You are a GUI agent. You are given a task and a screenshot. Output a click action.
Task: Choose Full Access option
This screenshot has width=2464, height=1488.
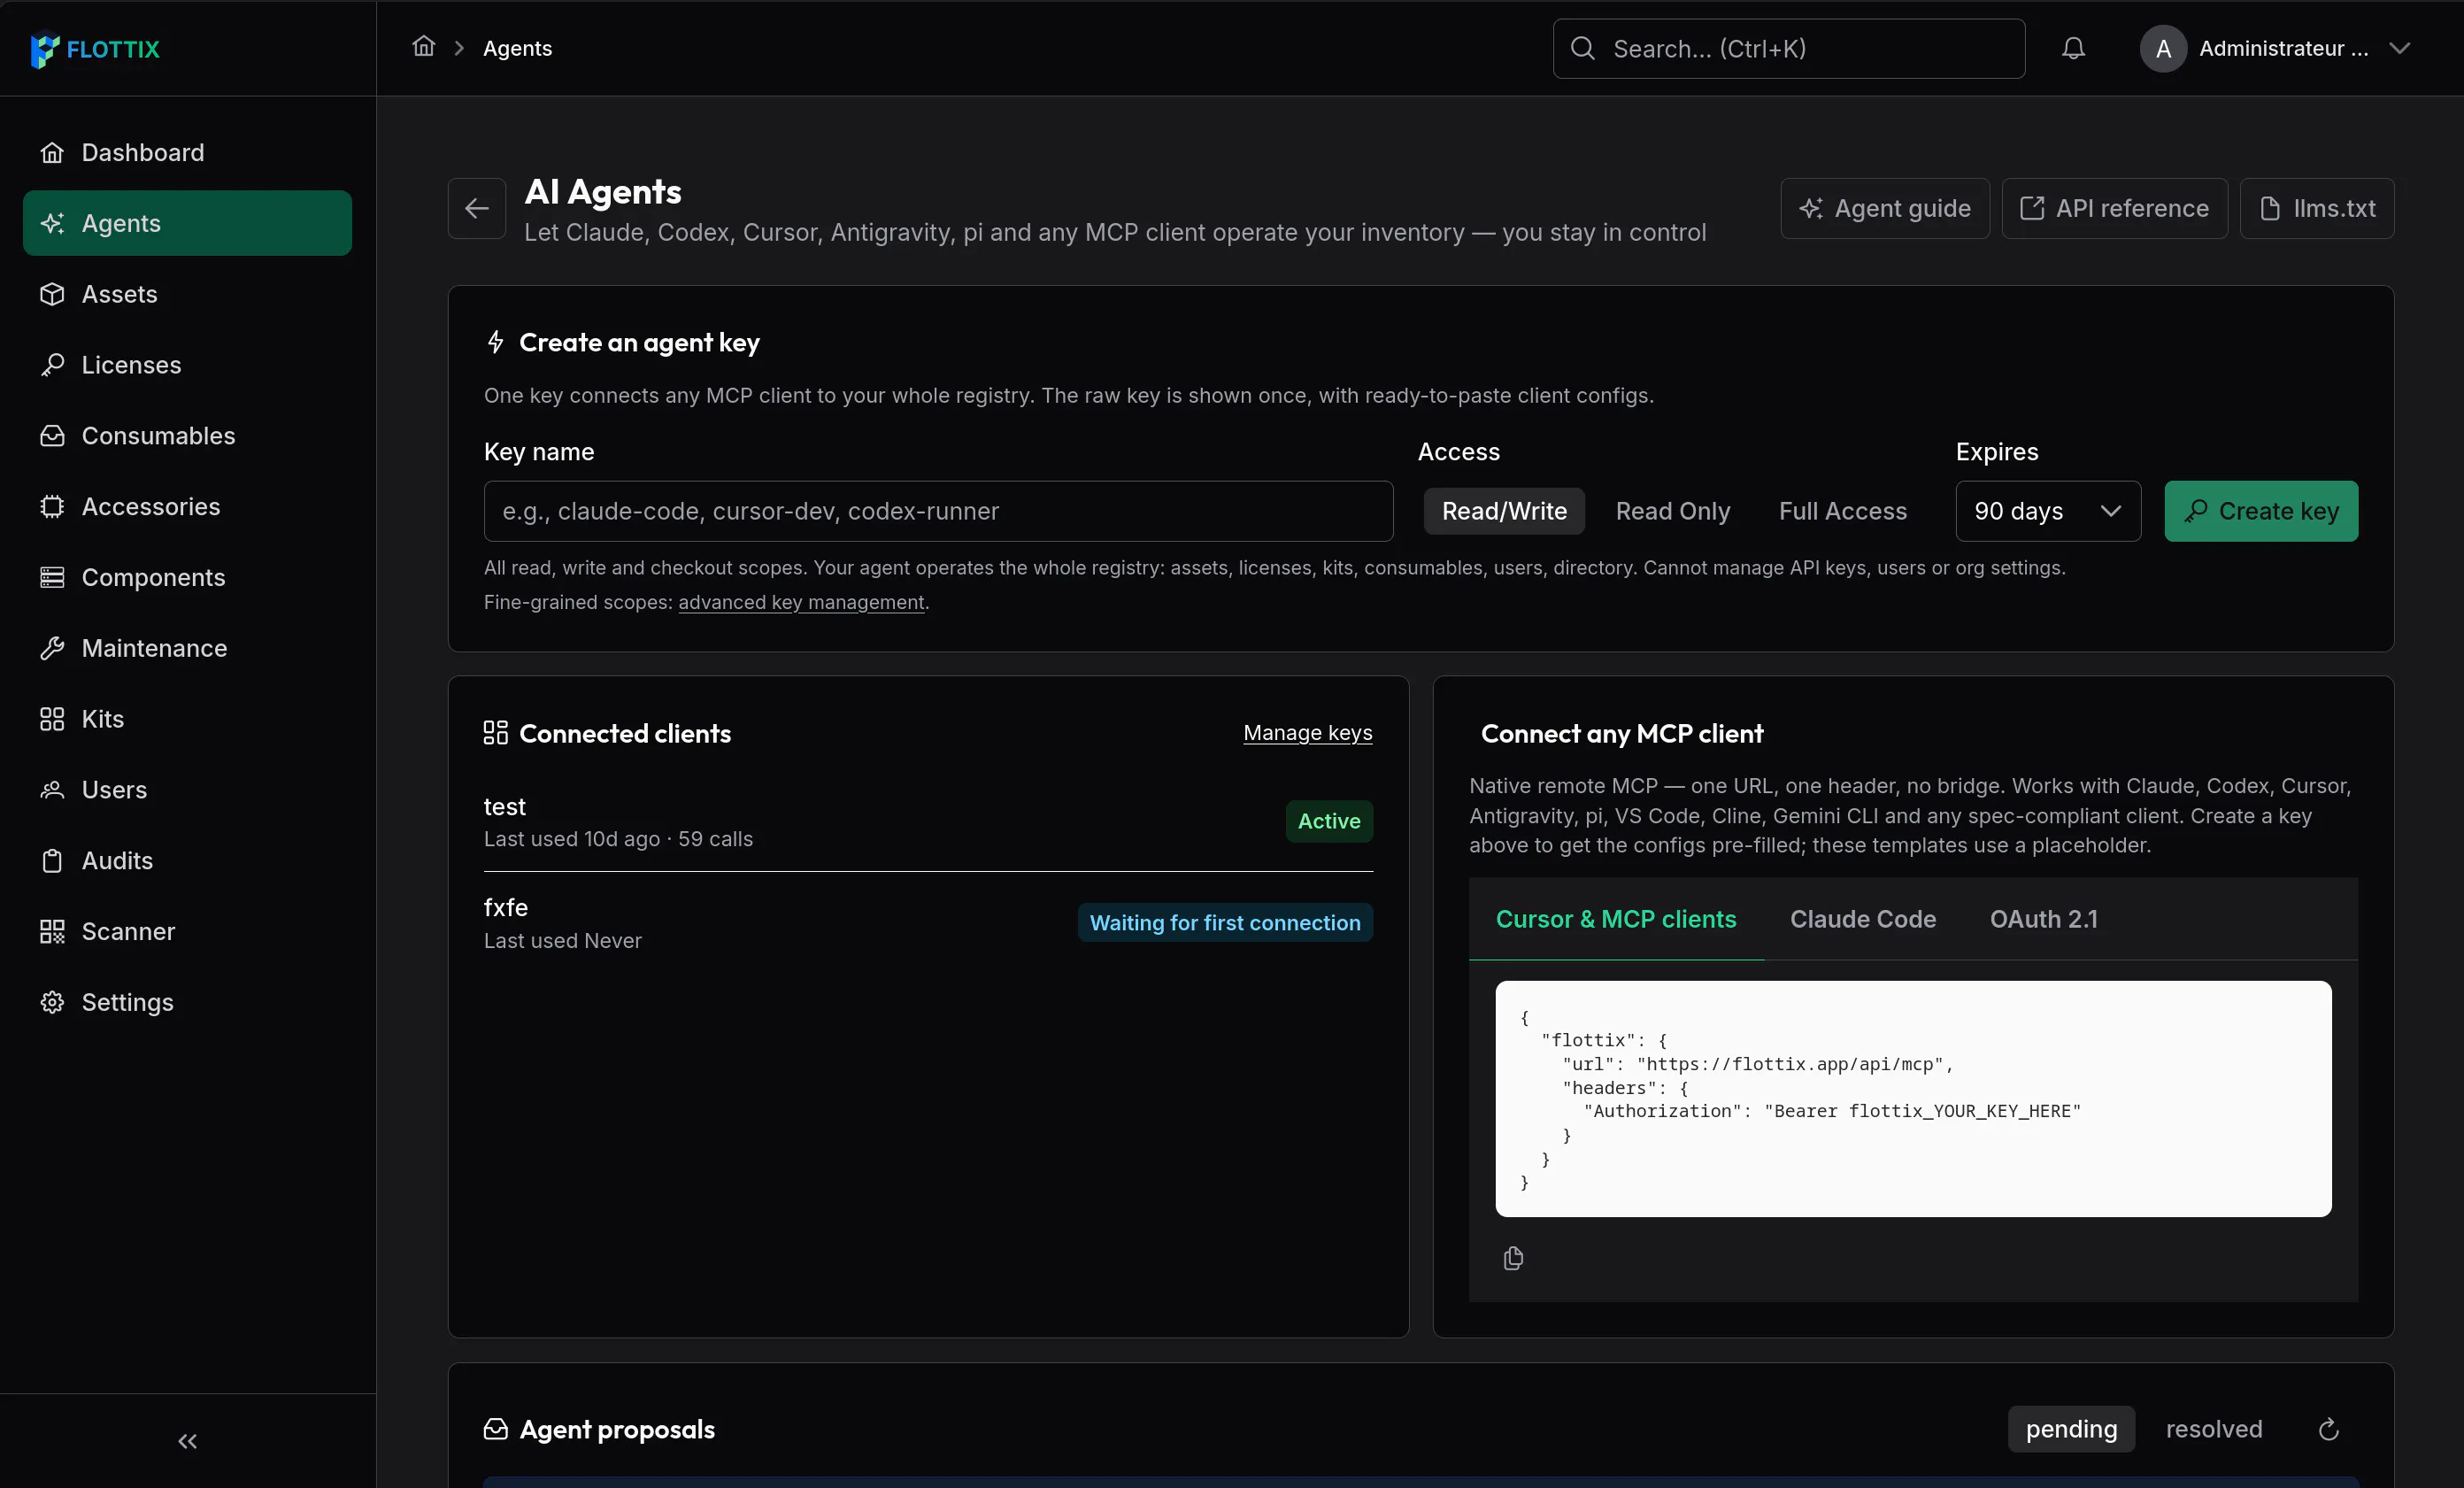(x=1842, y=511)
